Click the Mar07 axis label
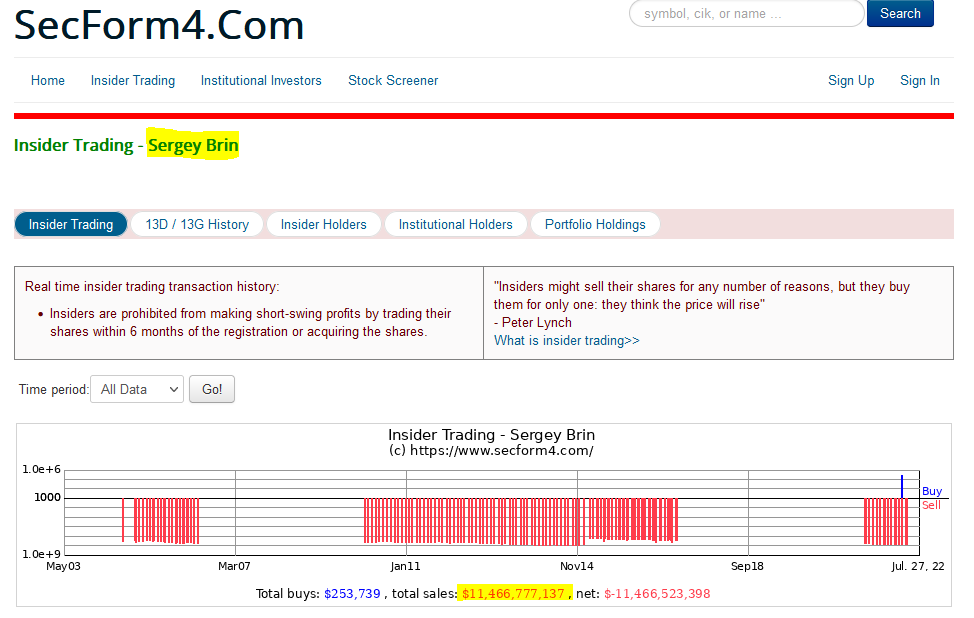974x618 pixels. click(x=234, y=566)
